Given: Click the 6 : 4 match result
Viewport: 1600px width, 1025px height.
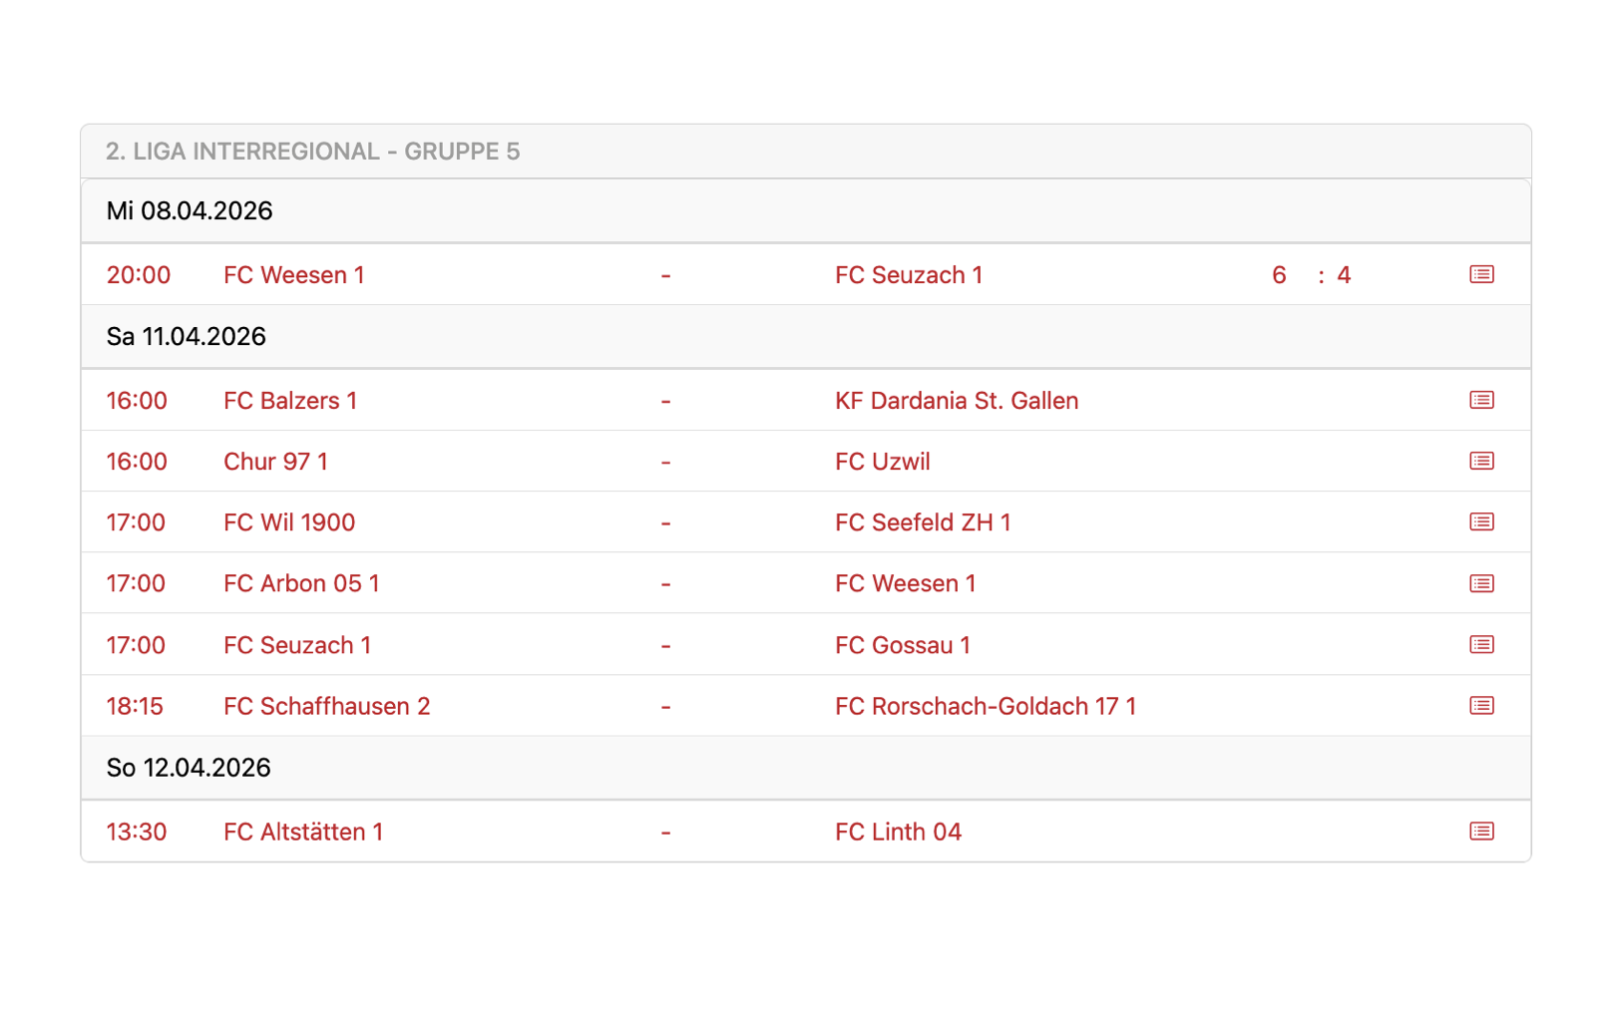Looking at the screenshot, I should click(1310, 275).
